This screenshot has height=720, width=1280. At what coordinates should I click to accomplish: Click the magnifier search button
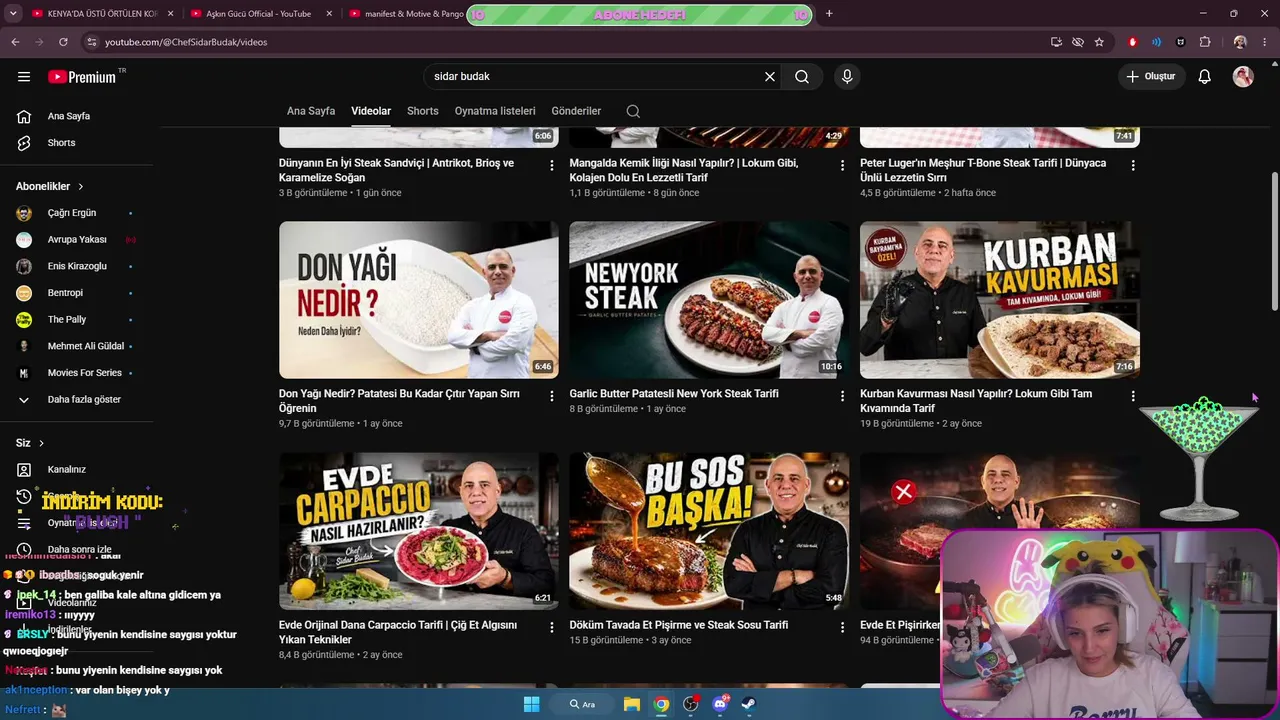pos(802,77)
